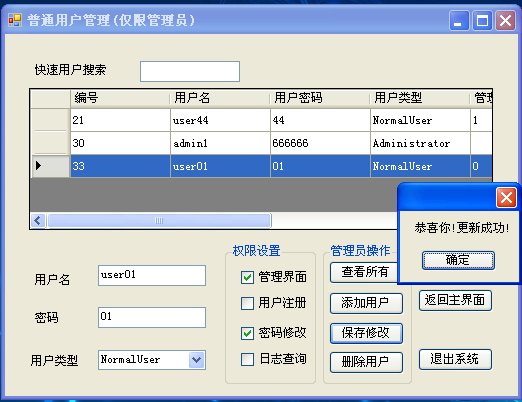Toggle the 密码修改 checkbox
Viewport: 522px width, 402px height.
point(247,333)
